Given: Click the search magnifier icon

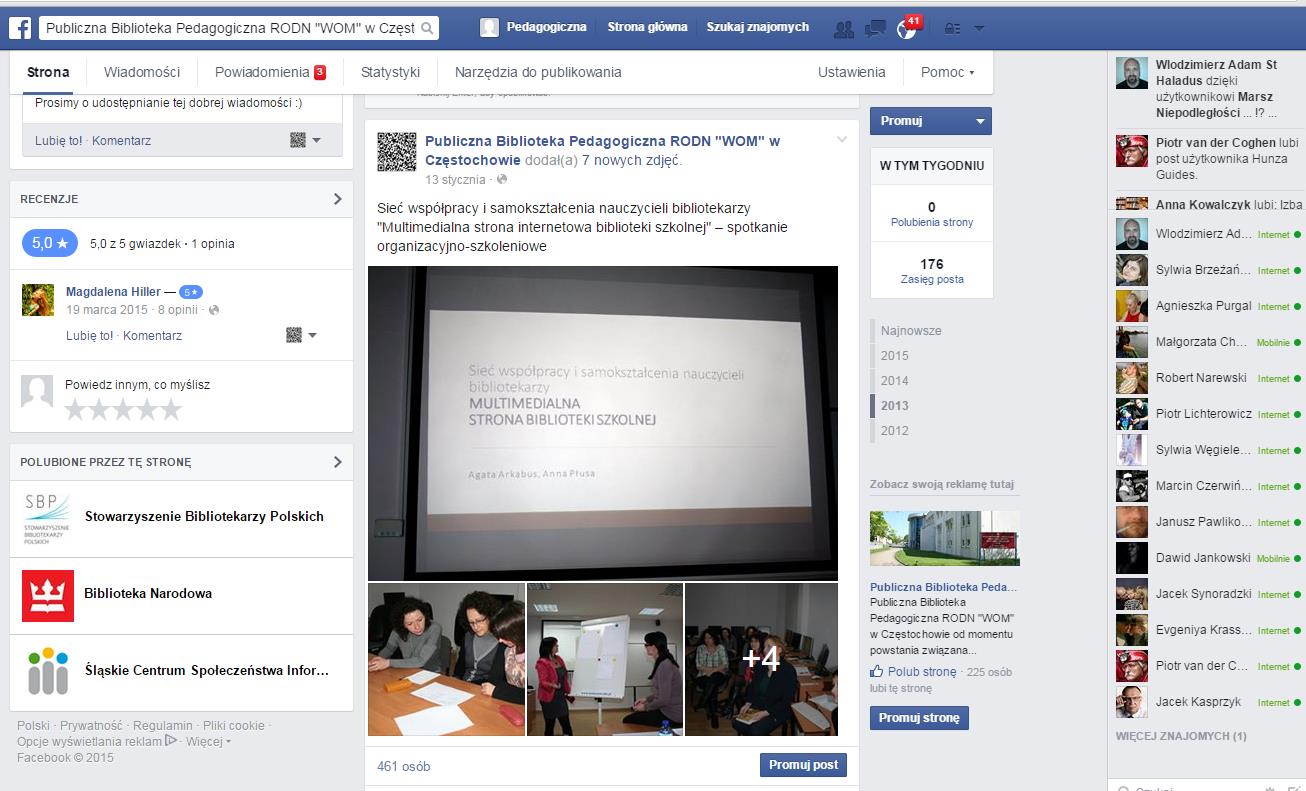Looking at the screenshot, I should (x=427, y=28).
